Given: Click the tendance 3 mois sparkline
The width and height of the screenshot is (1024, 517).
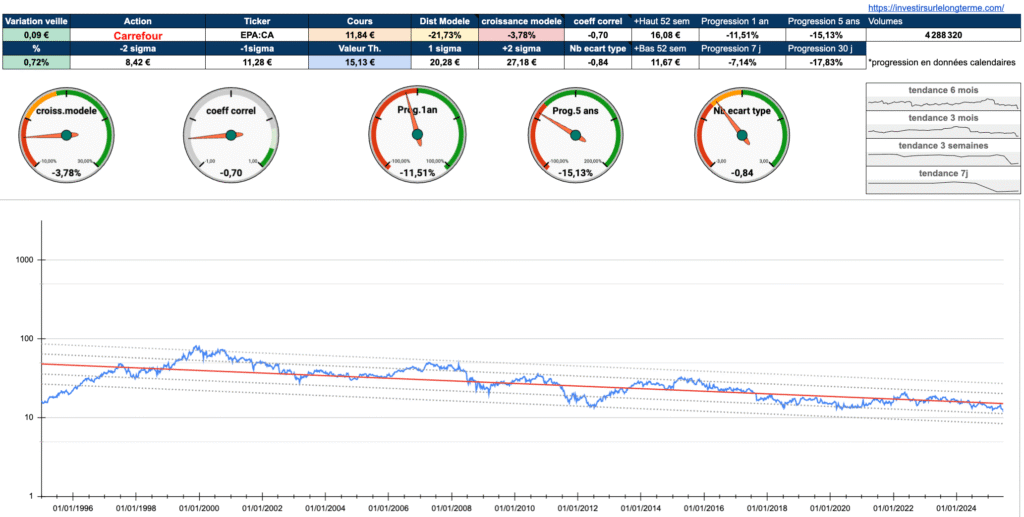Looking at the screenshot, I should 943,126.
